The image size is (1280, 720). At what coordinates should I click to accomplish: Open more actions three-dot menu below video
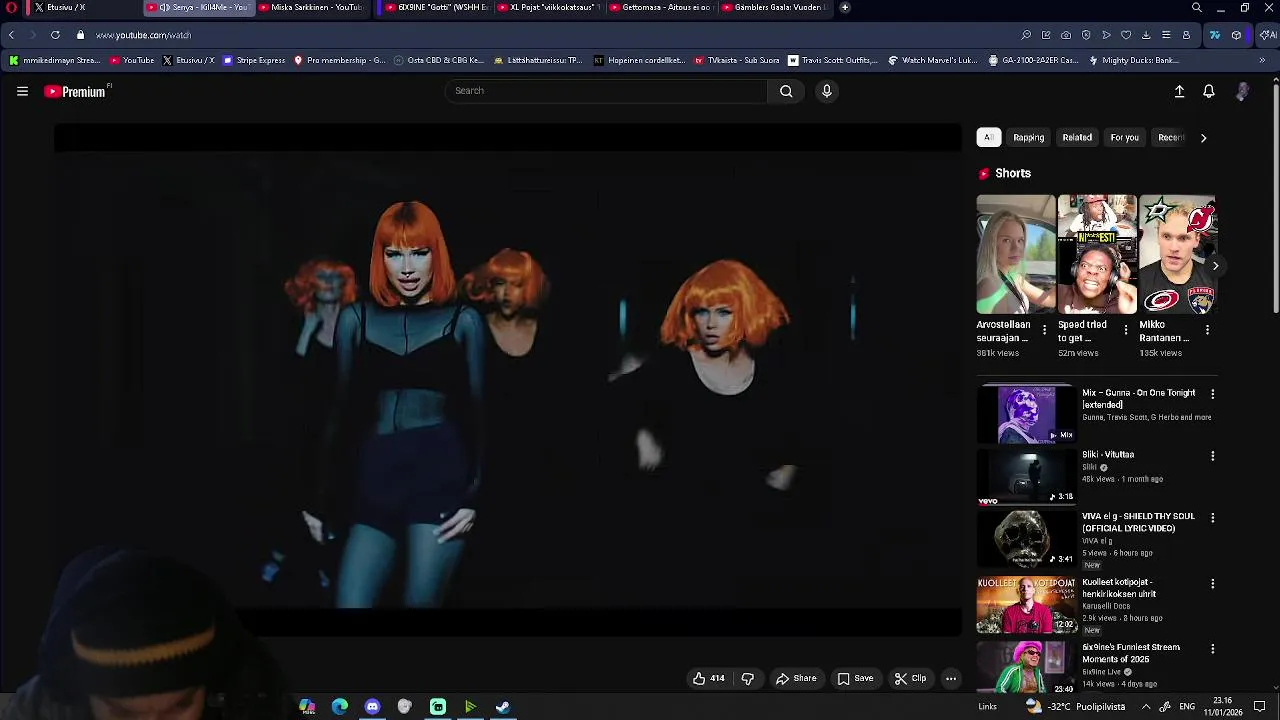point(951,678)
